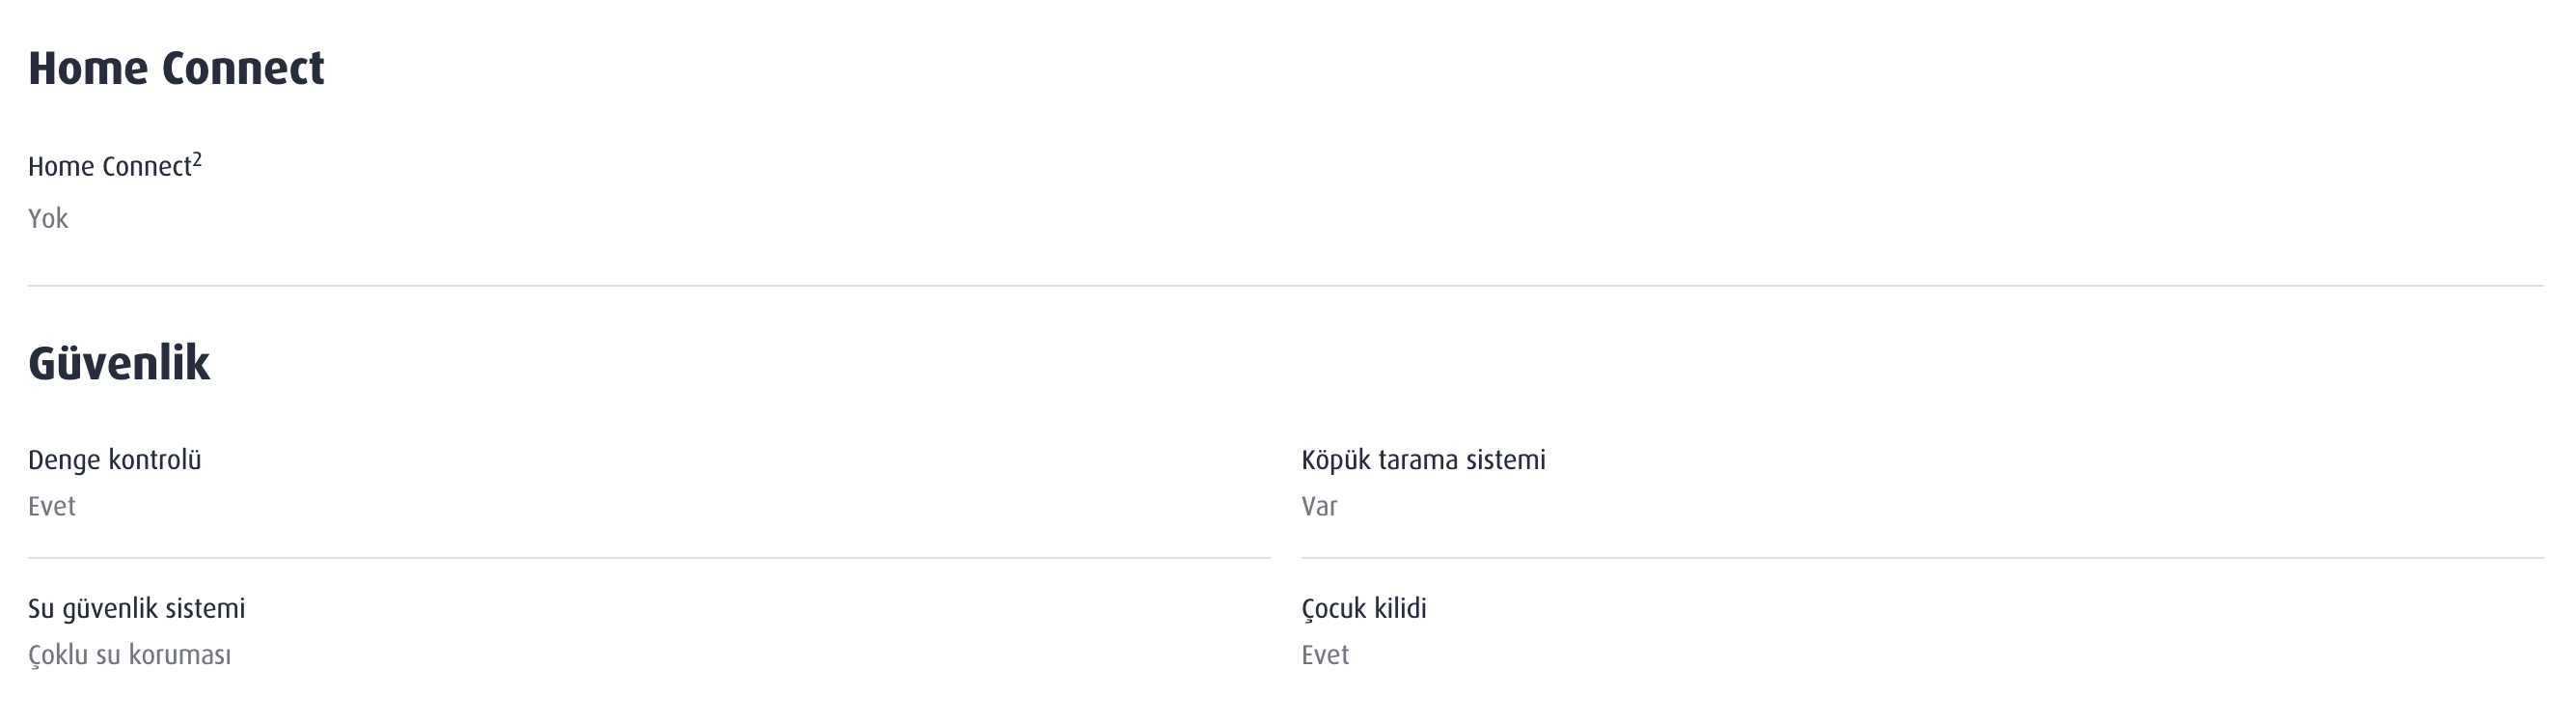
Task: Click the Köpük tarama sistemi label
Action: [x=1423, y=460]
